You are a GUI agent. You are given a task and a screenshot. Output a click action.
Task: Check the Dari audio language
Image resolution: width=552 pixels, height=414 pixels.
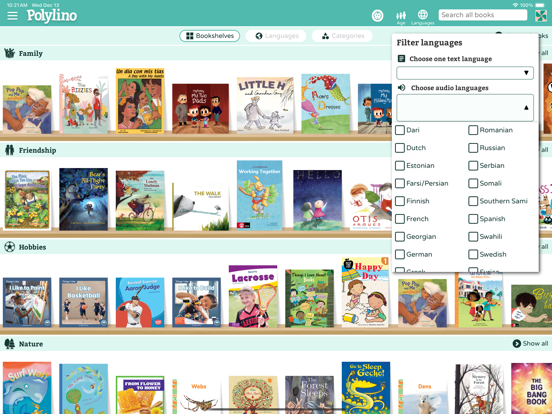pyautogui.click(x=400, y=130)
